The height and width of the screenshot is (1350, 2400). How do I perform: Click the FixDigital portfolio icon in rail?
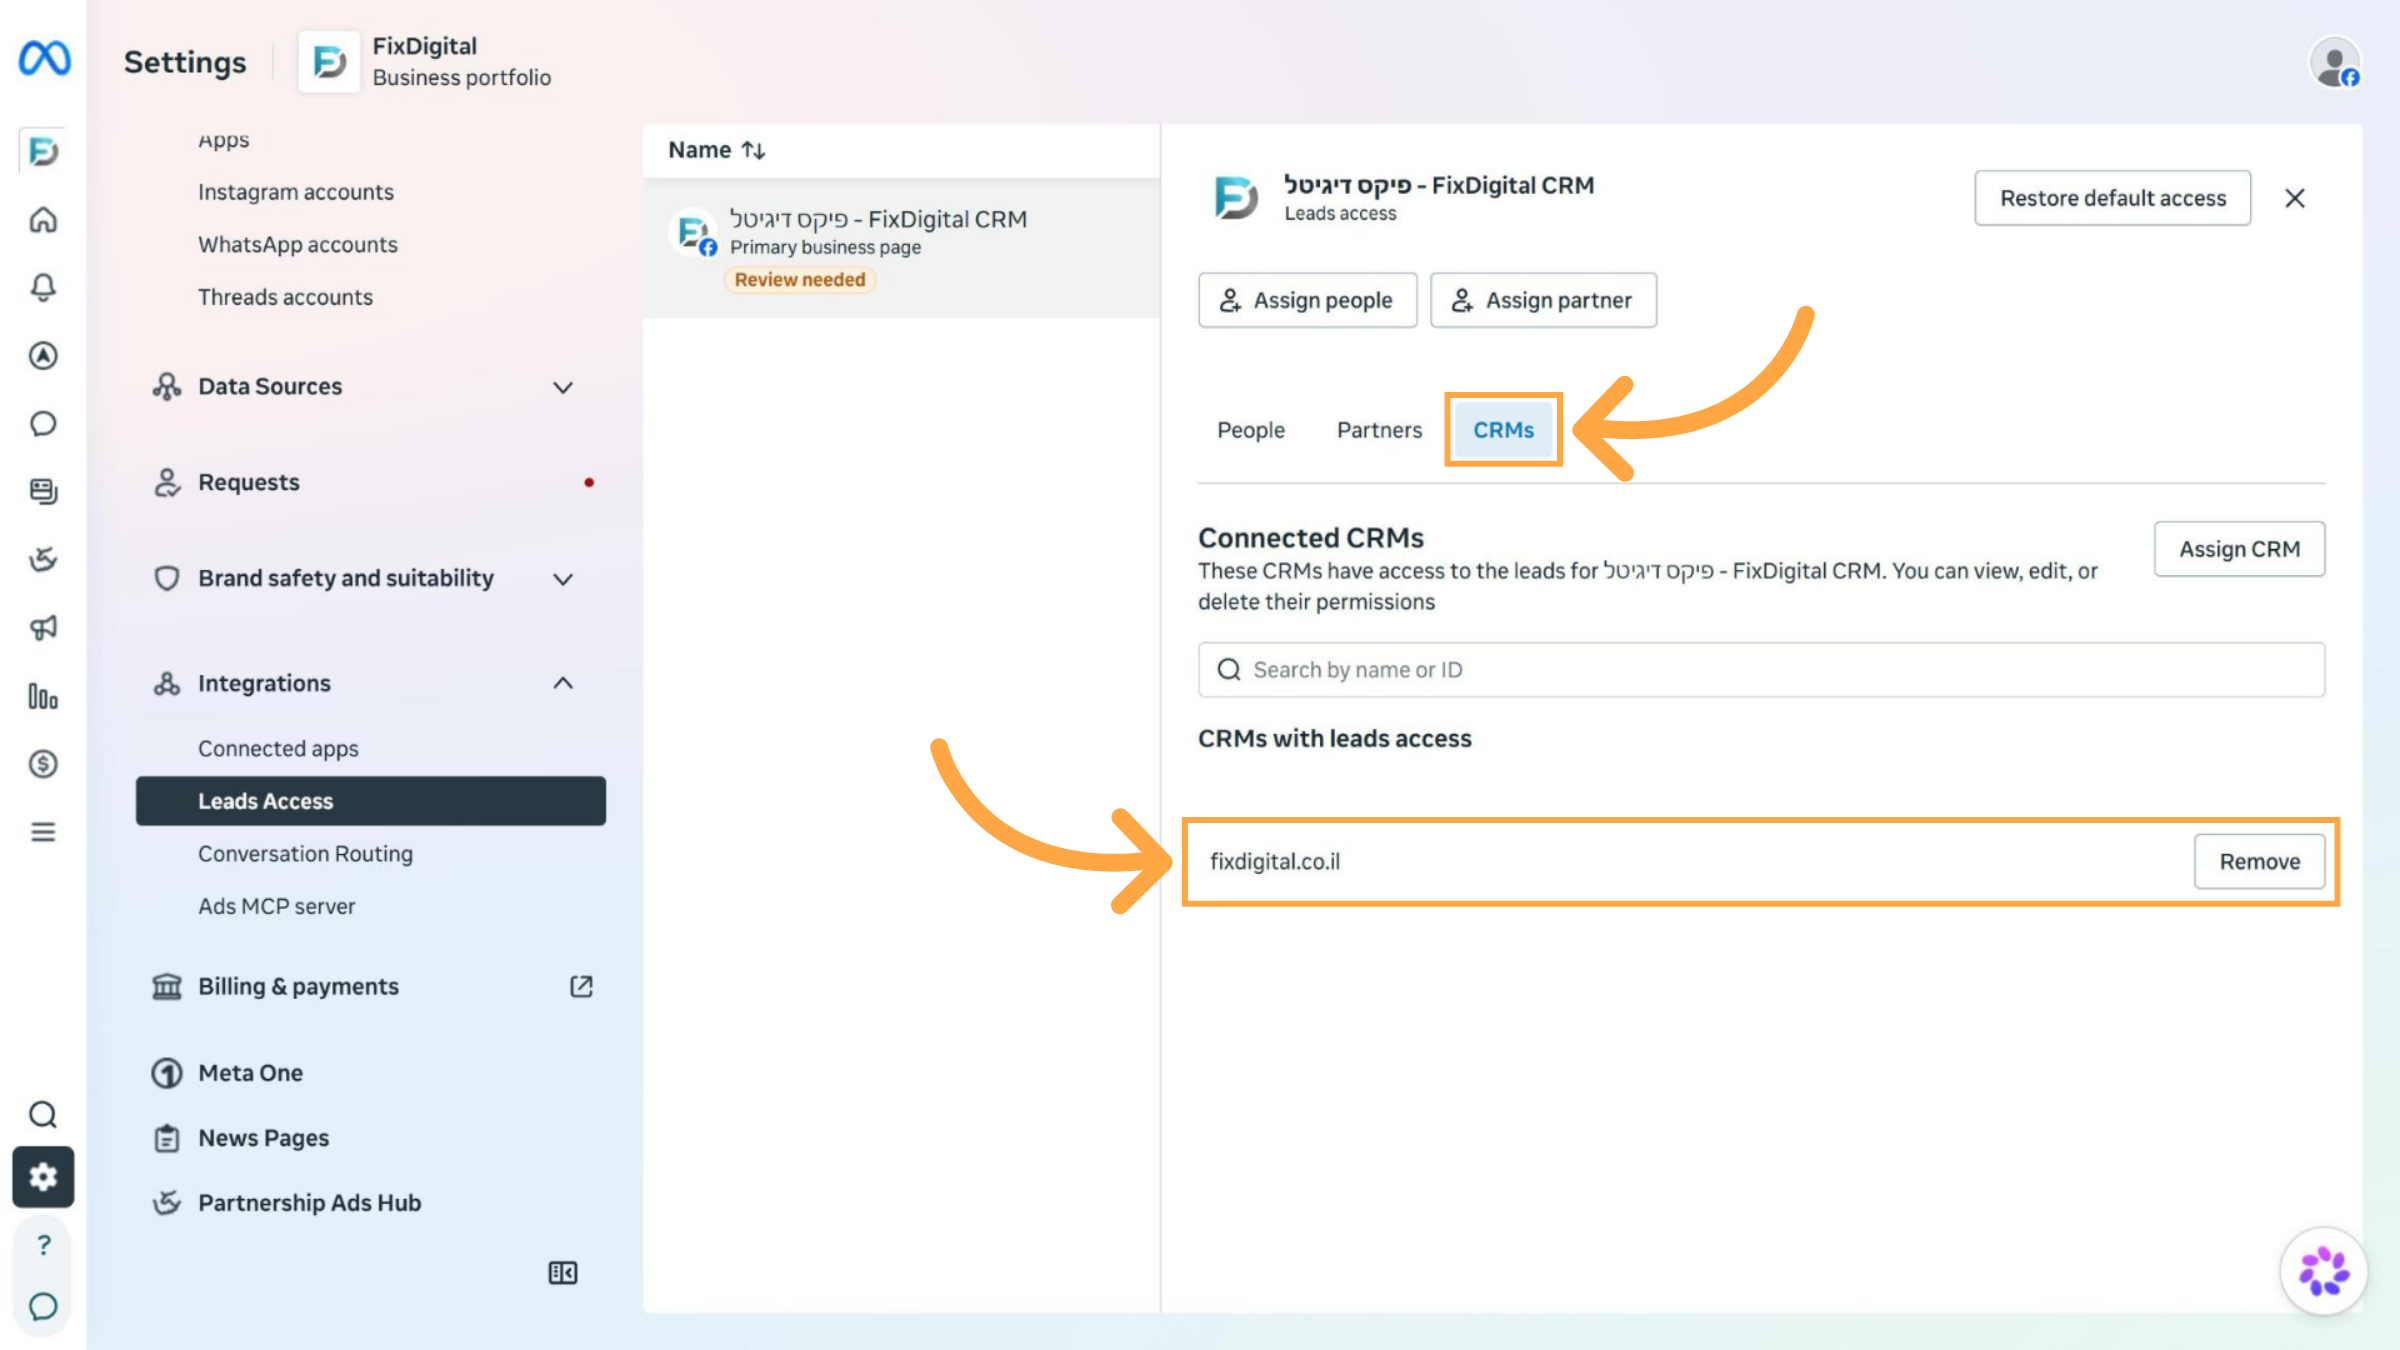point(43,152)
